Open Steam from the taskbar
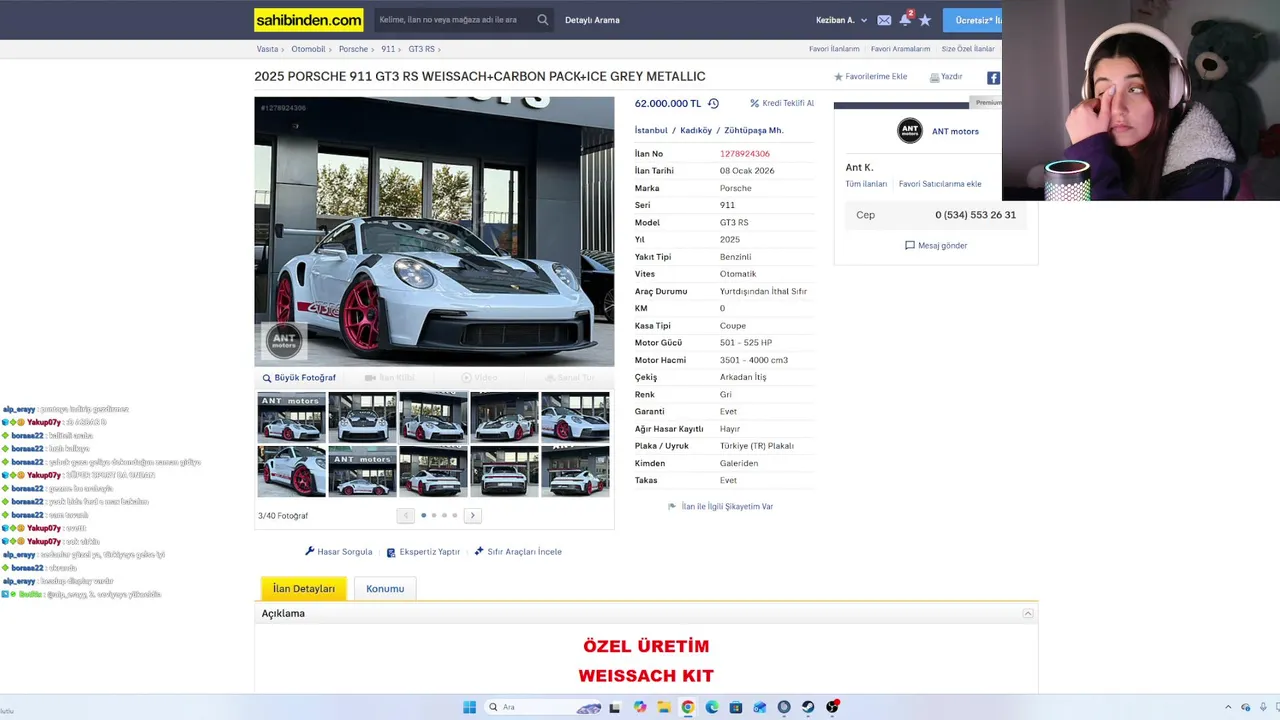The image size is (1280, 720). coord(808,707)
